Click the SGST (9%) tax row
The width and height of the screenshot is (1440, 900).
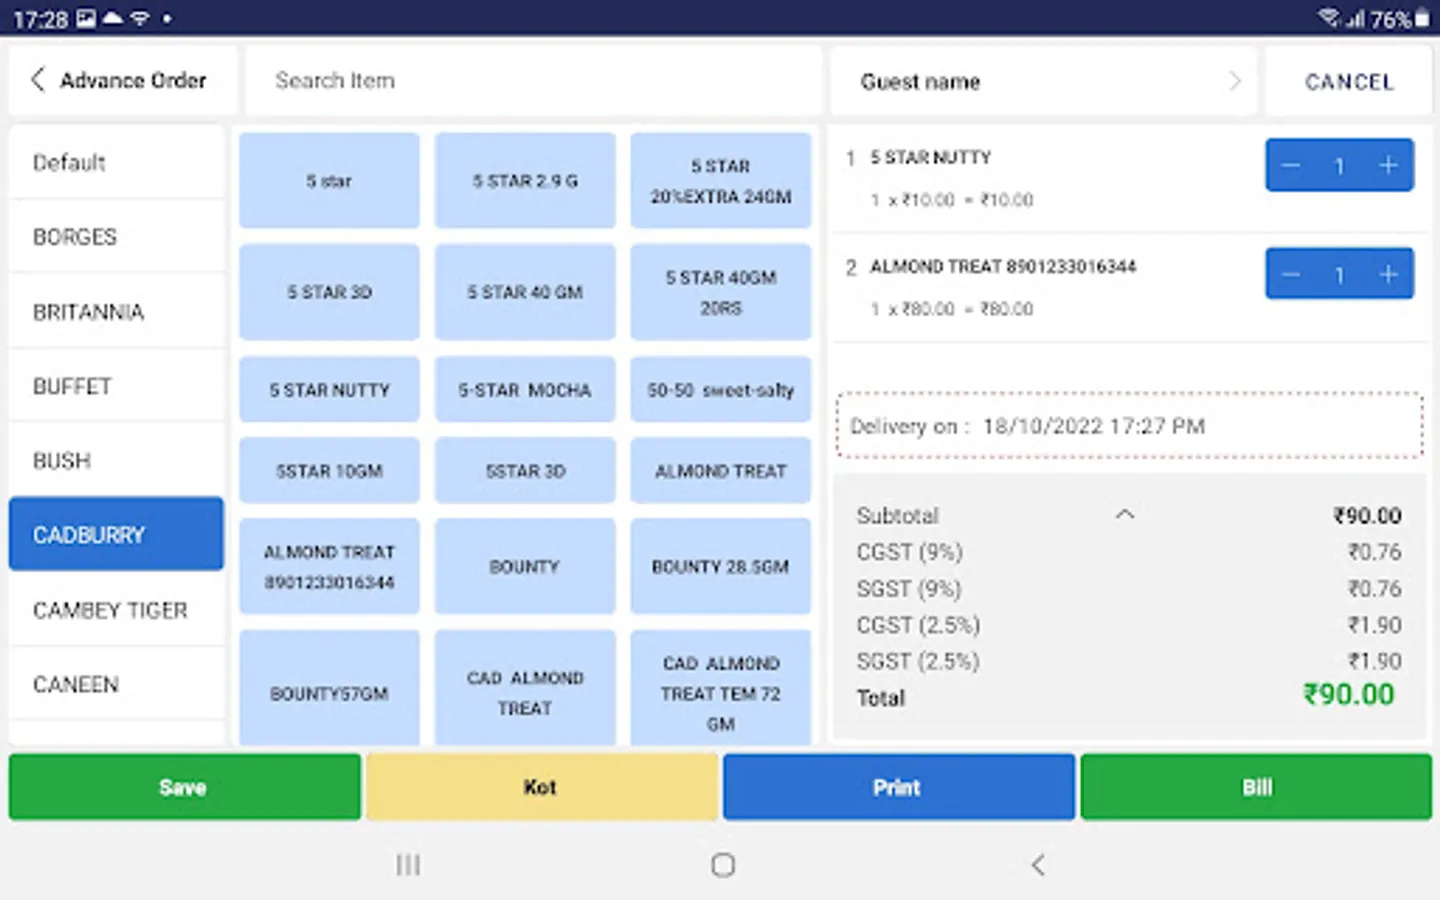1129,589
